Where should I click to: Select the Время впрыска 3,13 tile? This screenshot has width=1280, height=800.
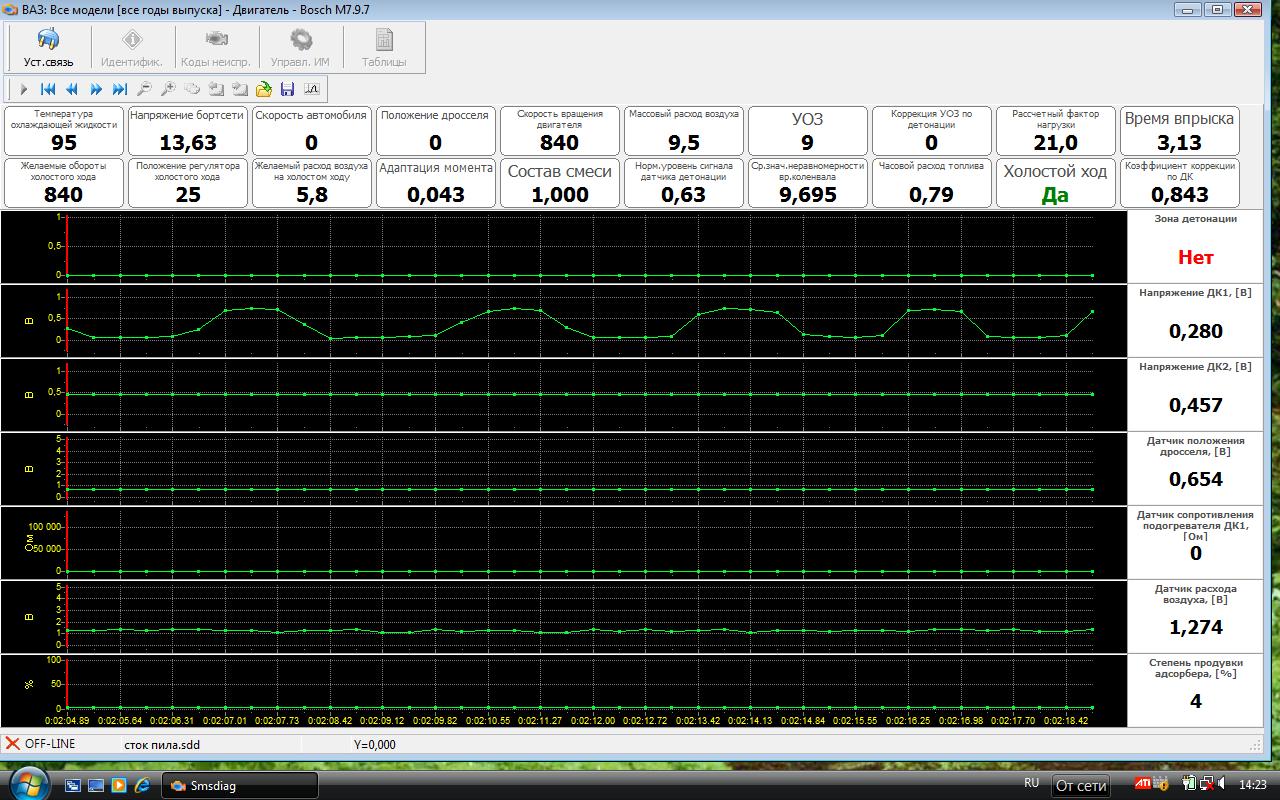pos(1180,131)
